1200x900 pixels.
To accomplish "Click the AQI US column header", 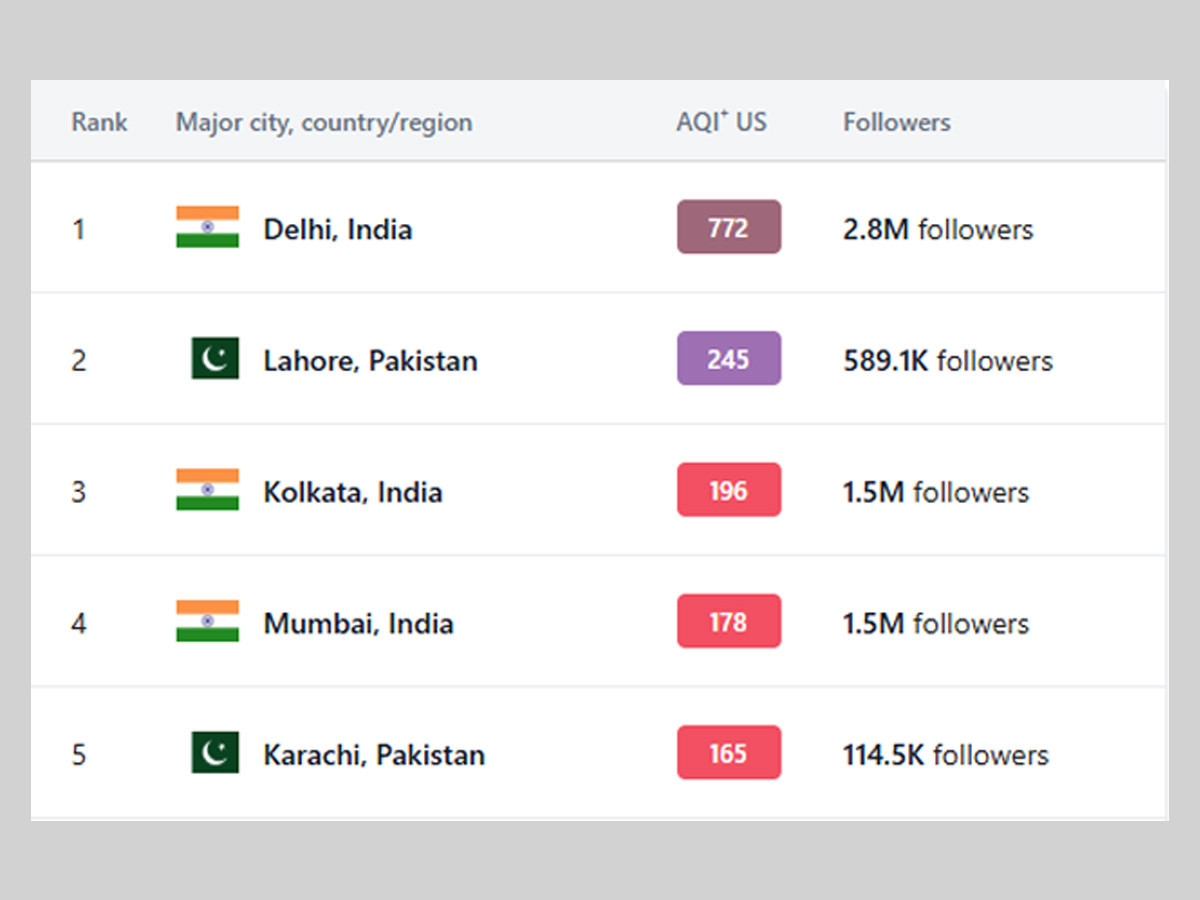I will (721, 122).
